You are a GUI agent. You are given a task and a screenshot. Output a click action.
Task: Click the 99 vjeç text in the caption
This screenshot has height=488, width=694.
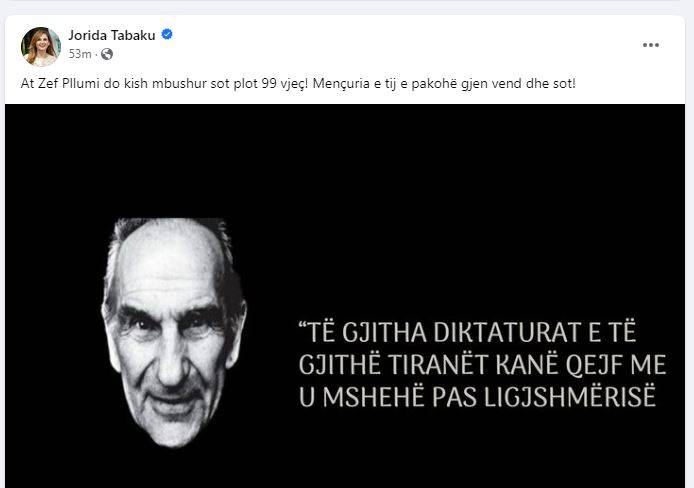(x=283, y=84)
